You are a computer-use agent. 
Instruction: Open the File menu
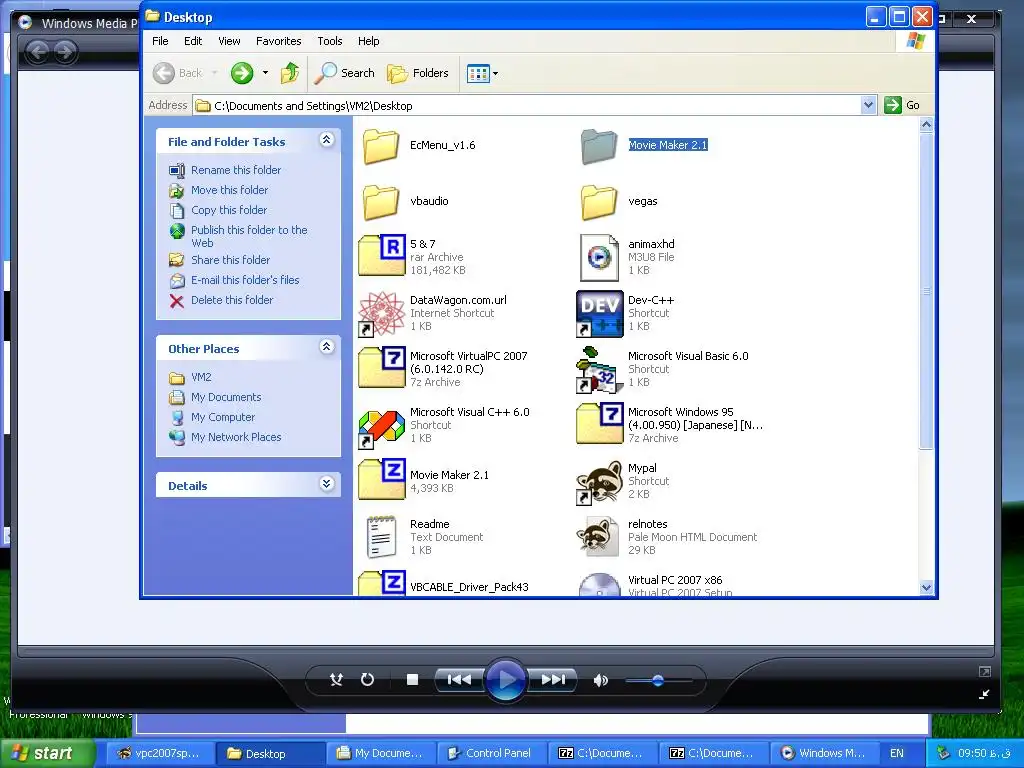[x=160, y=41]
